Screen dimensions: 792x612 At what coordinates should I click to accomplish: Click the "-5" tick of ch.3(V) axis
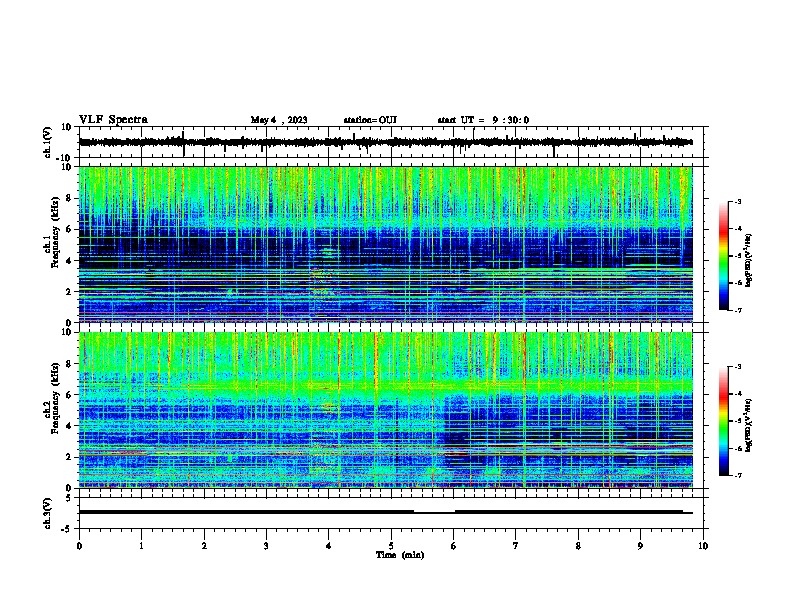point(67,529)
